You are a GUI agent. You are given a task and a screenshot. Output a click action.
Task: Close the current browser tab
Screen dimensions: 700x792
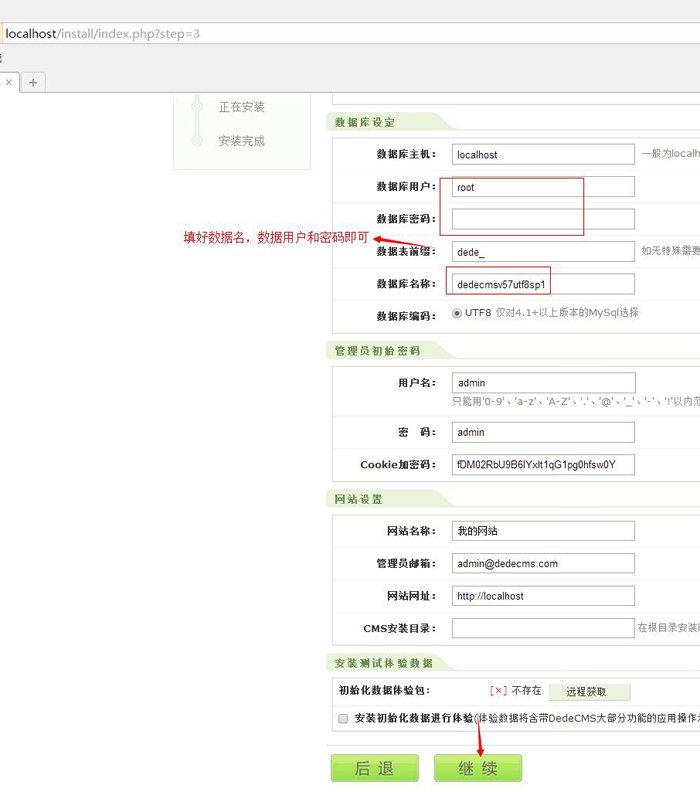(9, 83)
